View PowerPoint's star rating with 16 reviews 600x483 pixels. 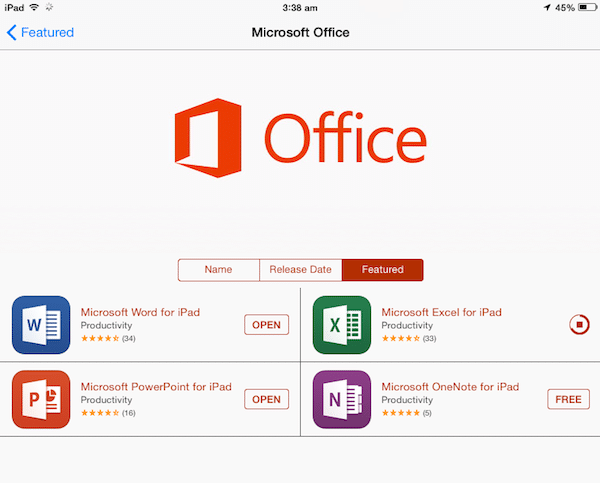(108, 413)
